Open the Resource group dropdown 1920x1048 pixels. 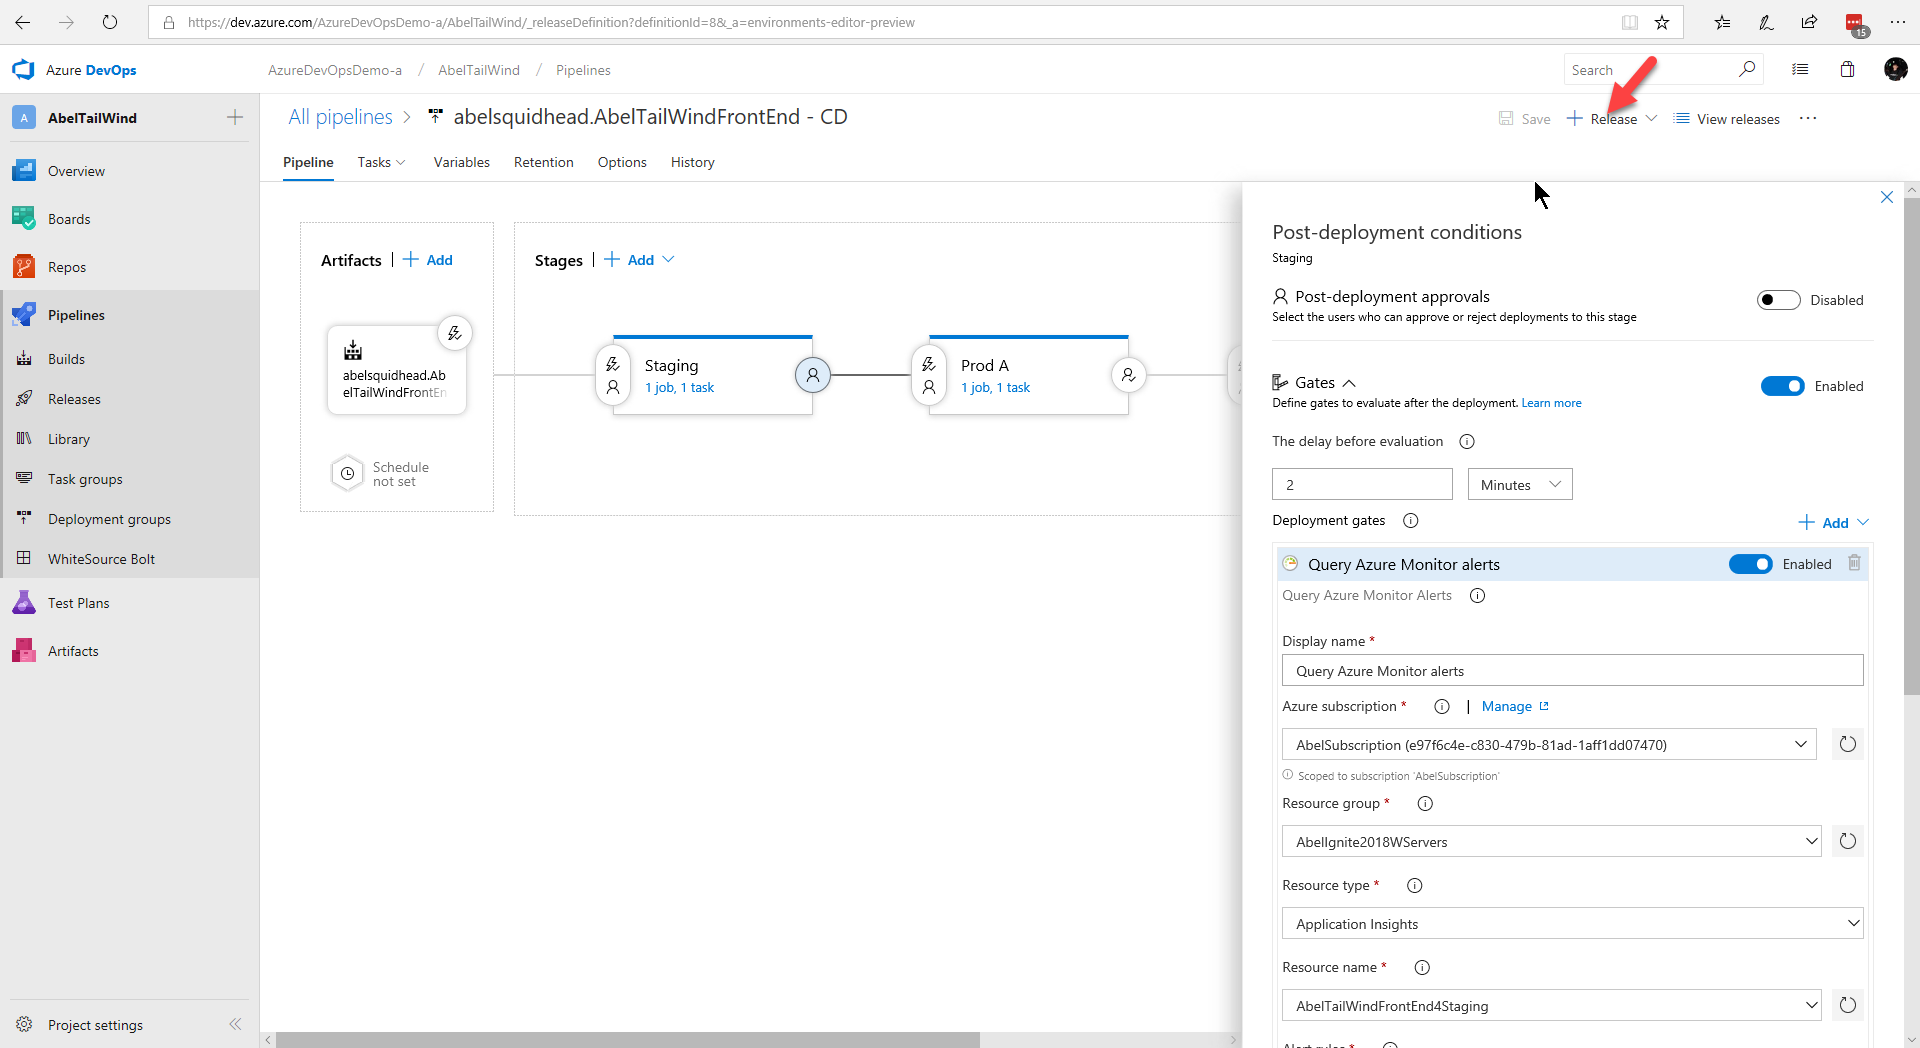(1552, 841)
